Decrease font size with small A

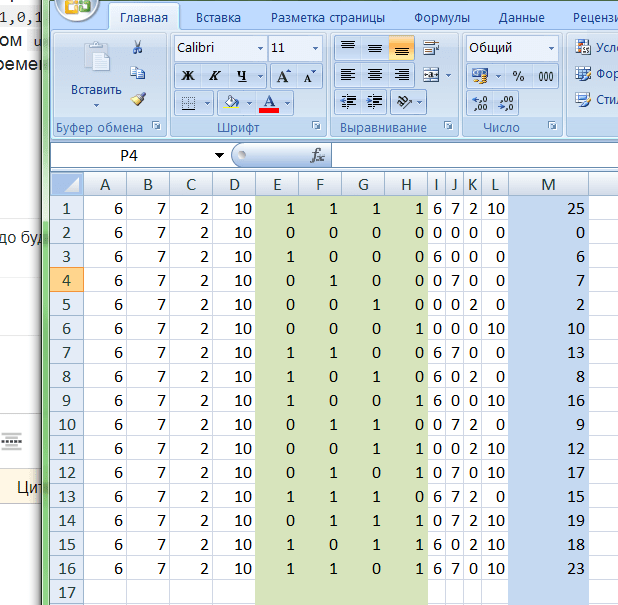pos(309,76)
